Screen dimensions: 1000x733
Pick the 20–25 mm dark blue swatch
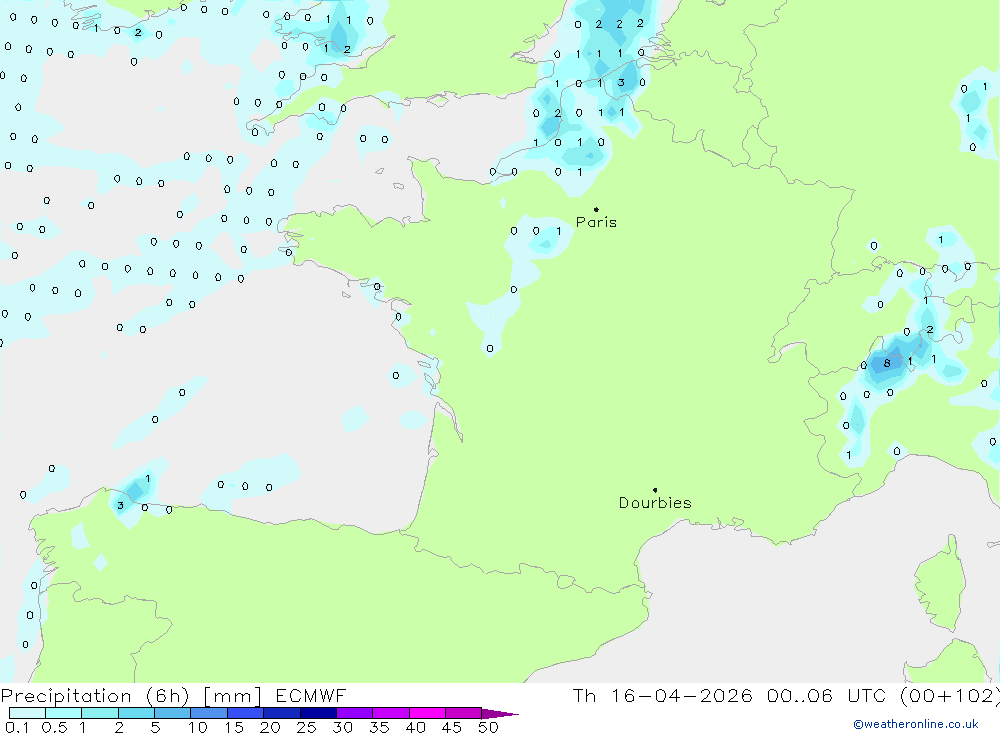(x=282, y=713)
